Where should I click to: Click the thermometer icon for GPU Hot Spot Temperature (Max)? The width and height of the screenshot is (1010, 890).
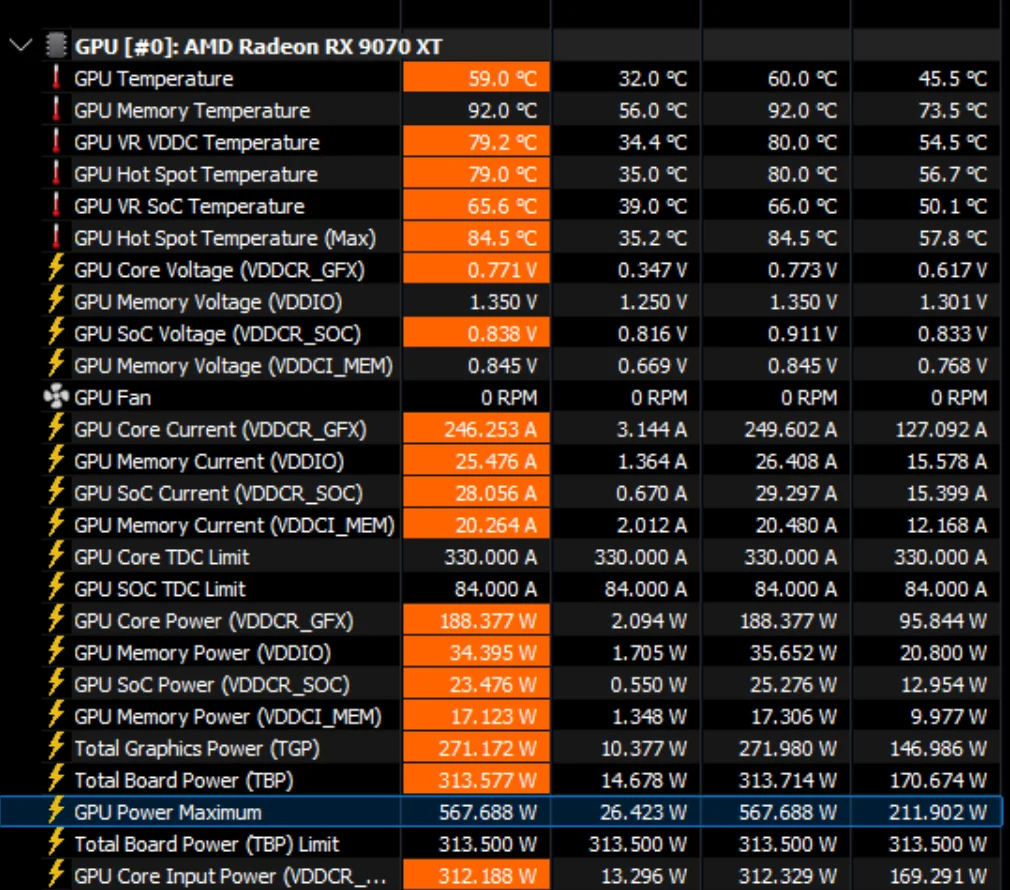click(x=56, y=238)
